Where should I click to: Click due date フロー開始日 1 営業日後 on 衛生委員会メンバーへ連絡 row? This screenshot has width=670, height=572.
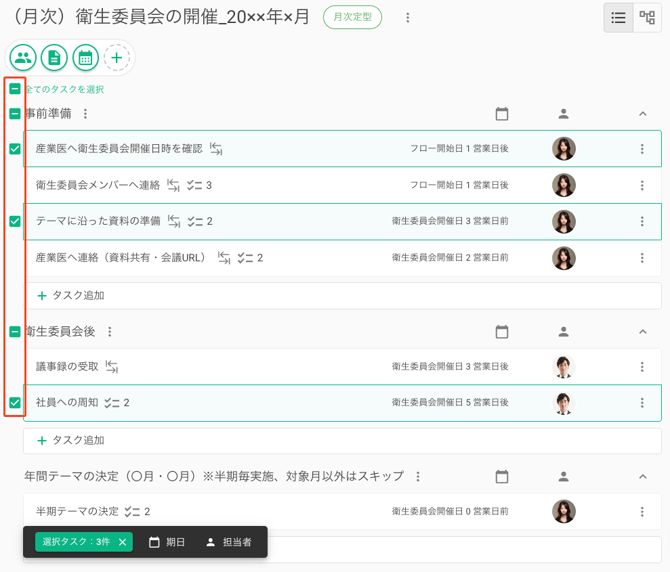(459, 185)
